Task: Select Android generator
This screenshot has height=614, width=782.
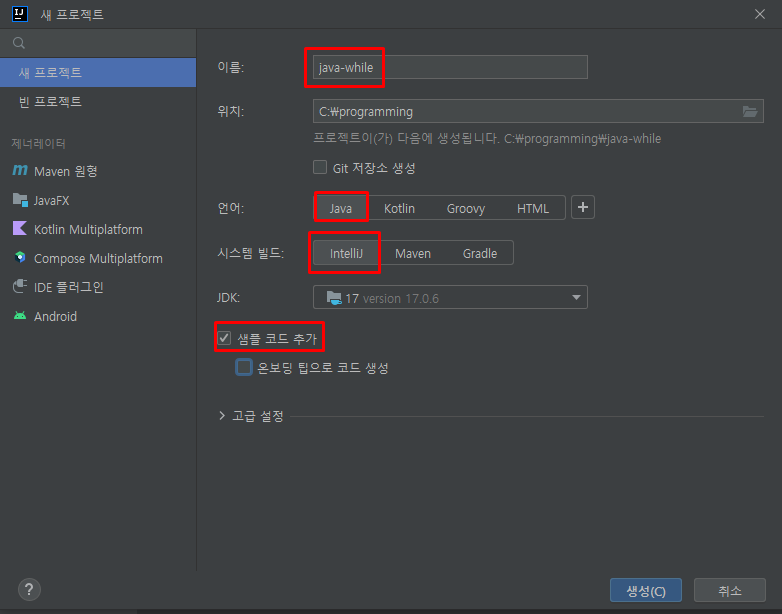Action: pyautogui.click(x=98, y=316)
